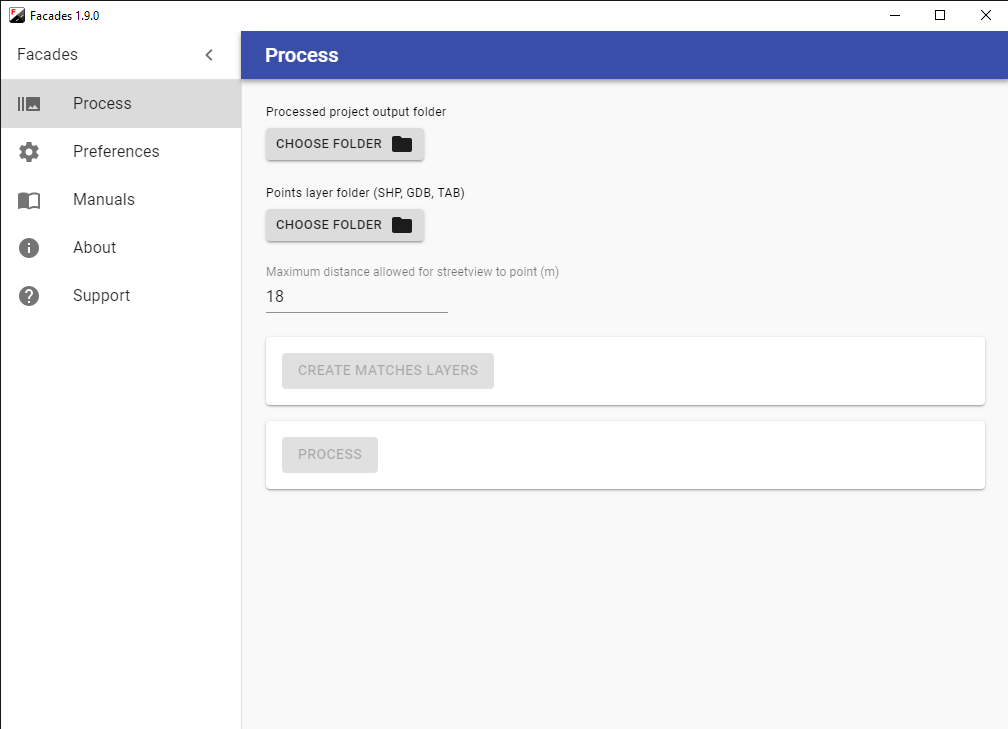Click the 'Processed project output folder' label
This screenshot has width=1008, height=729.
point(356,112)
